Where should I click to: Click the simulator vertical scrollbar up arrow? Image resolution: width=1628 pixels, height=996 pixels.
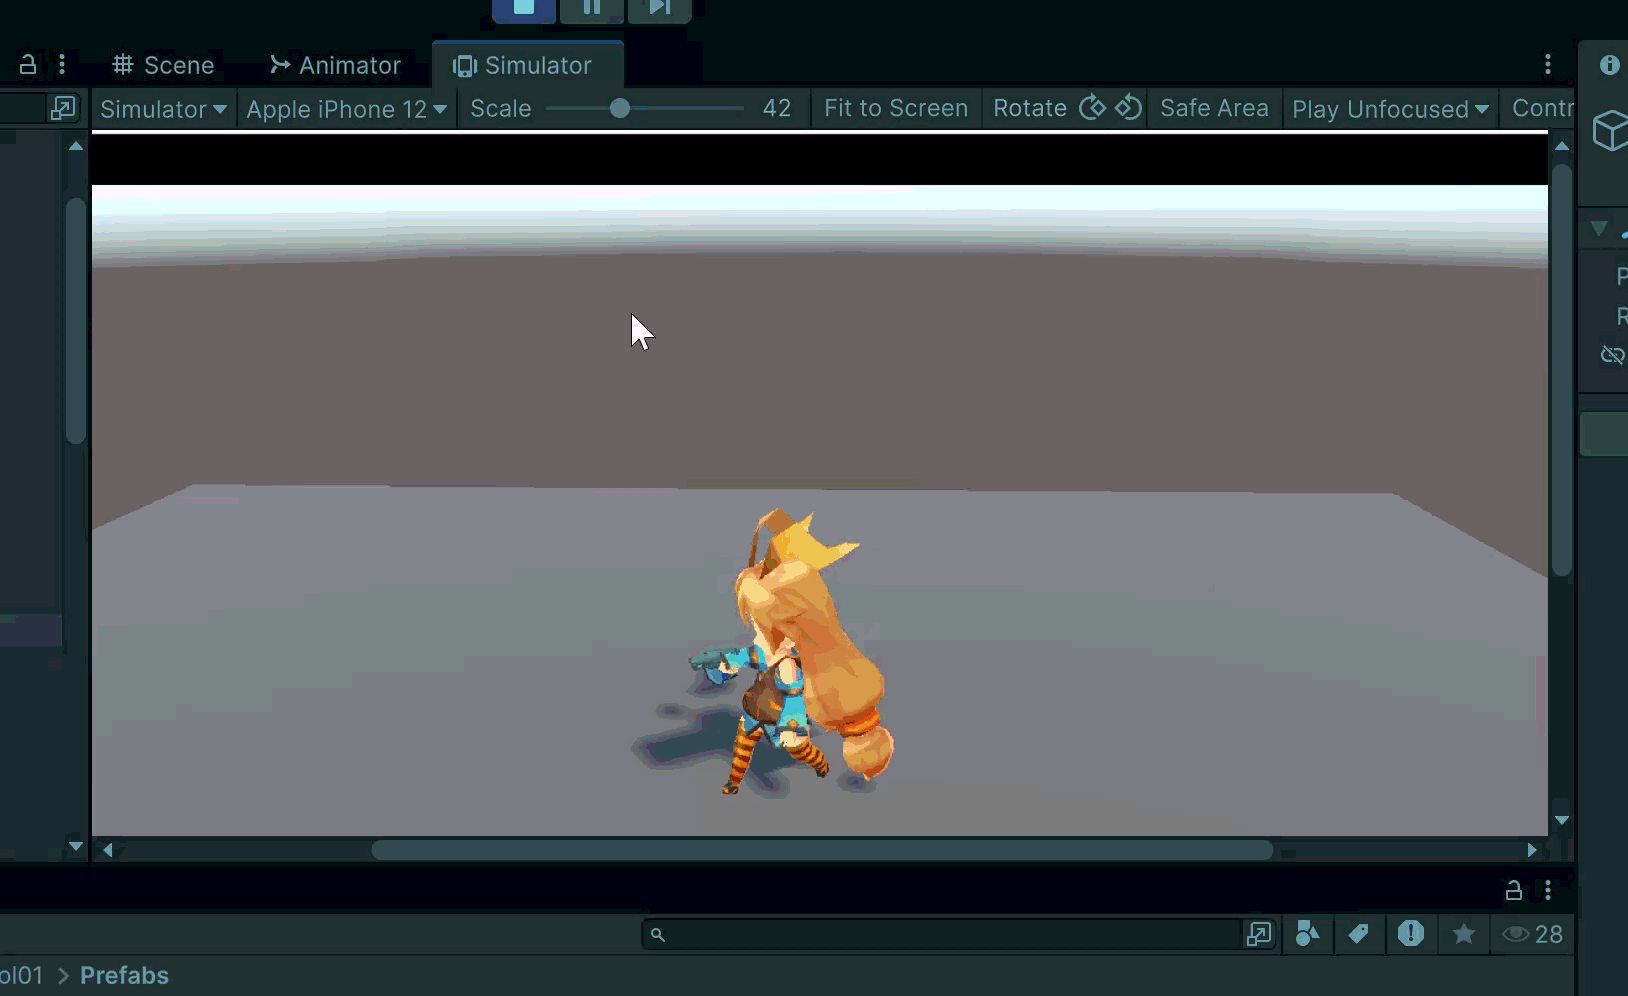tap(1562, 146)
